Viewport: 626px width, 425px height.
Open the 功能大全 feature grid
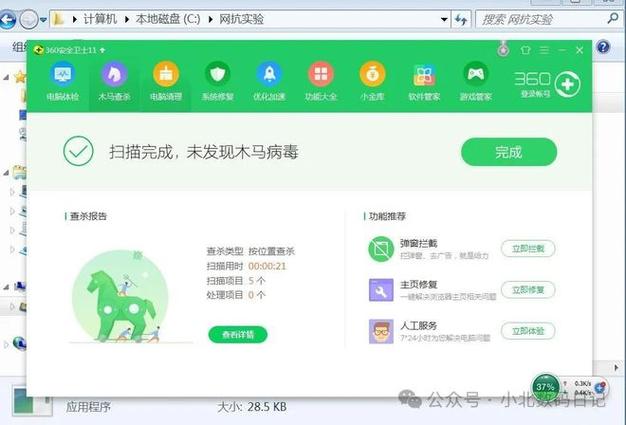click(x=321, y=82)
